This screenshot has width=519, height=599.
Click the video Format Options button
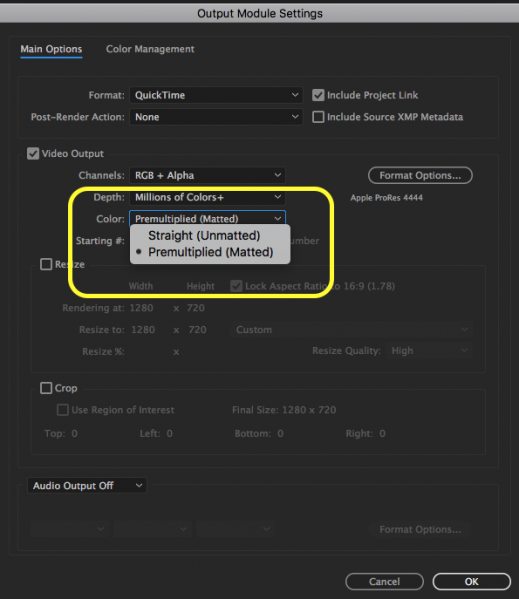coord(420,175)
